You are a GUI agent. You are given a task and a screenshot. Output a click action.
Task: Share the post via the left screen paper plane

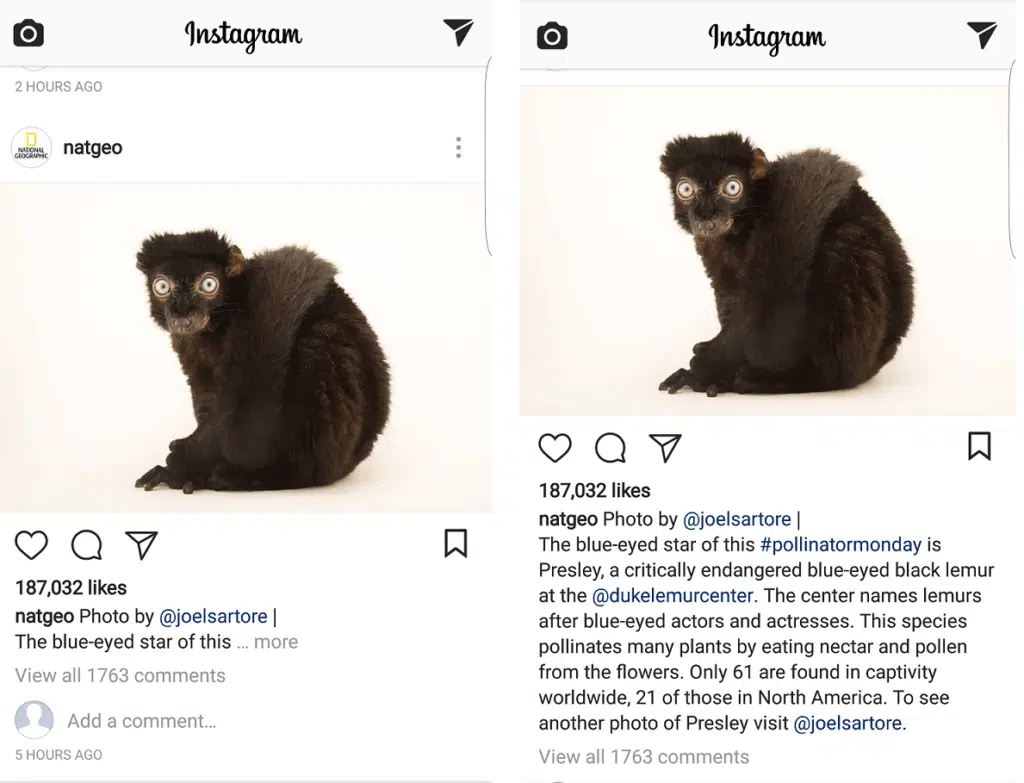[x=142, y=544]
